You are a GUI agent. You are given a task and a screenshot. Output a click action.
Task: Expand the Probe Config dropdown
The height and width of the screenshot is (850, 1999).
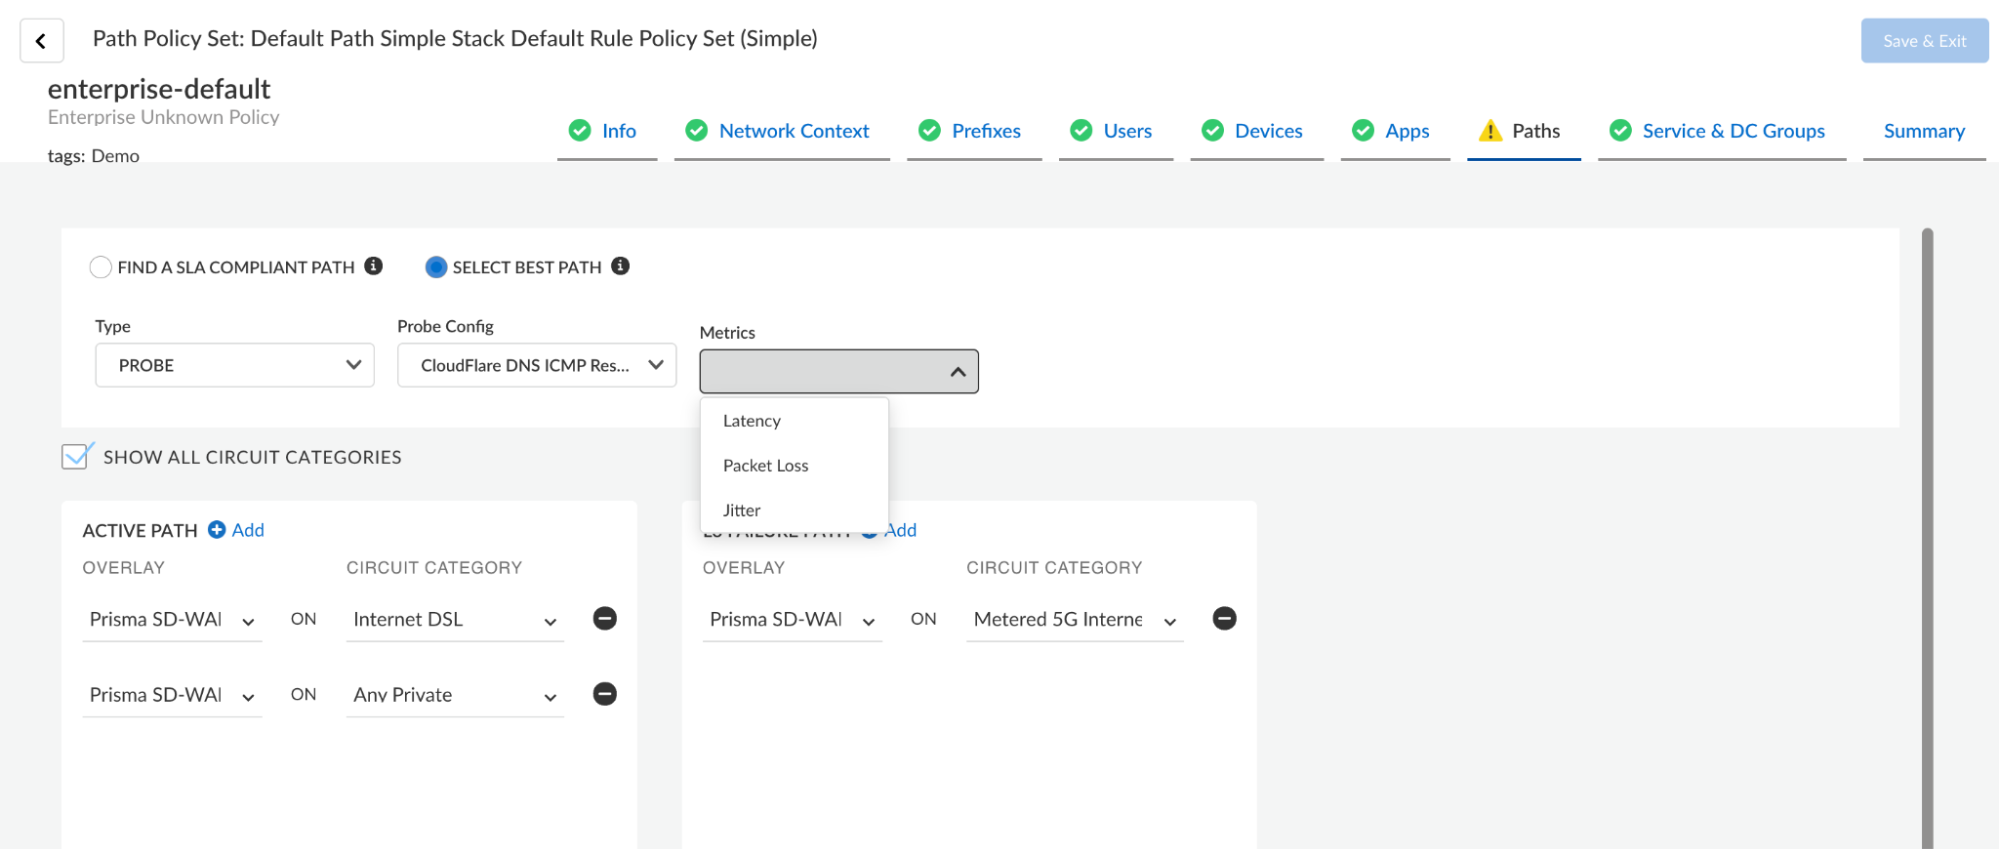(x=536, y=365)
